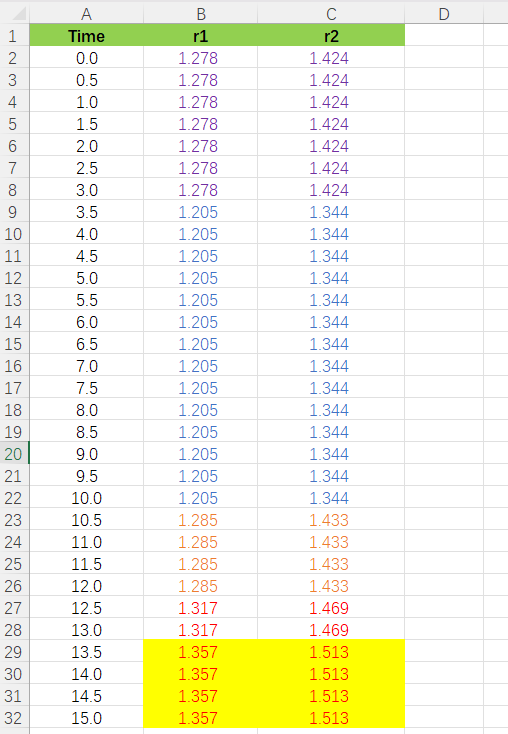The width and height of the screenshot is (508, 734).
Task: Click r2 value 1.433 in row 26
Action: pos(331,586)
